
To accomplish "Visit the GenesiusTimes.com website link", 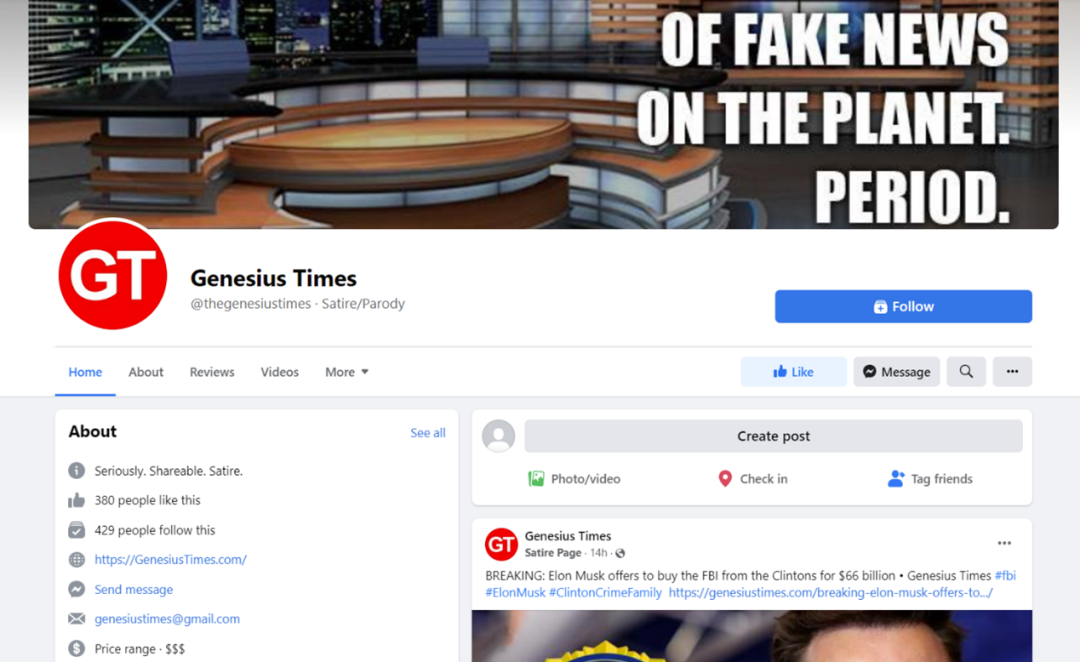I will [170, 559].
